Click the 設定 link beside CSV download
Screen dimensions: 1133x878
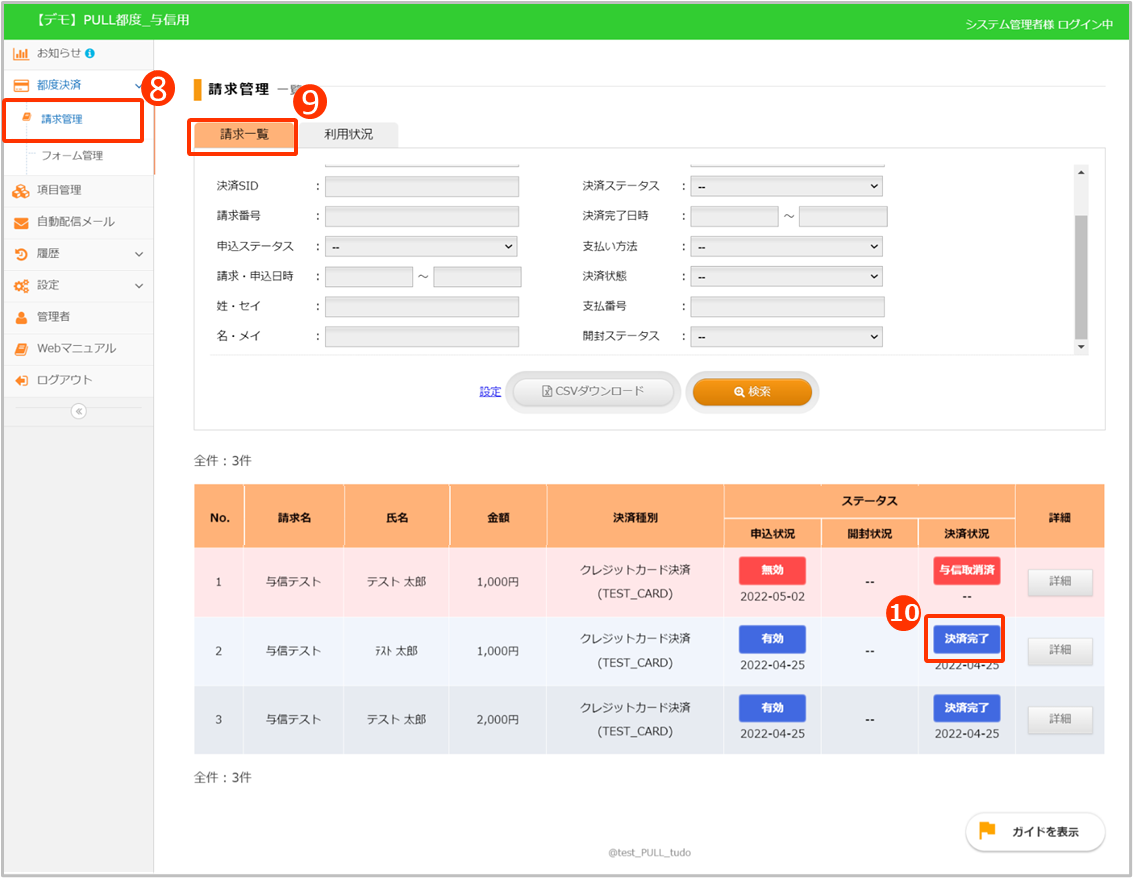490,392
